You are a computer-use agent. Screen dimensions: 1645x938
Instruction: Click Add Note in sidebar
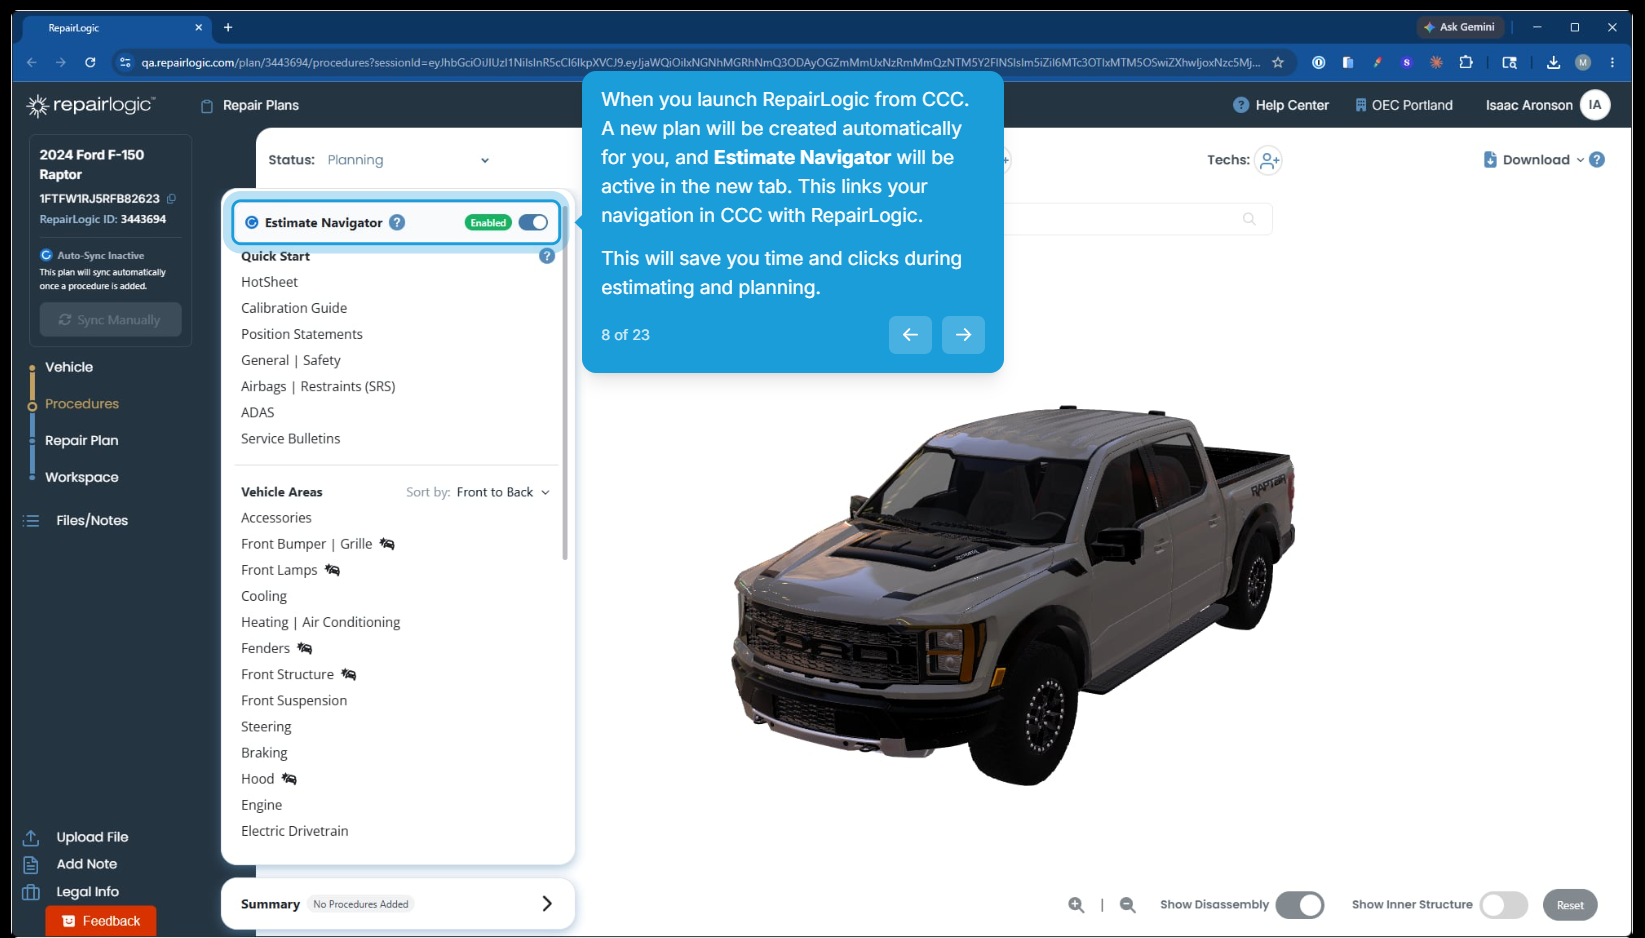86,864
